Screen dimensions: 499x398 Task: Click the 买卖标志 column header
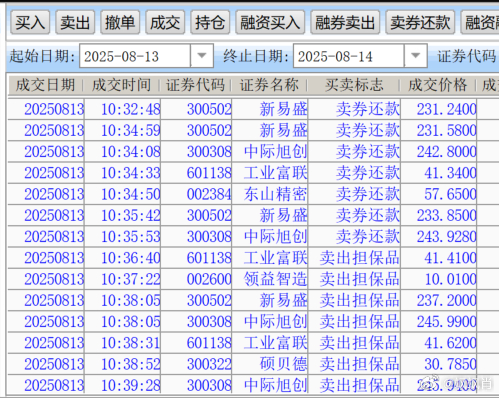(354, 85)
